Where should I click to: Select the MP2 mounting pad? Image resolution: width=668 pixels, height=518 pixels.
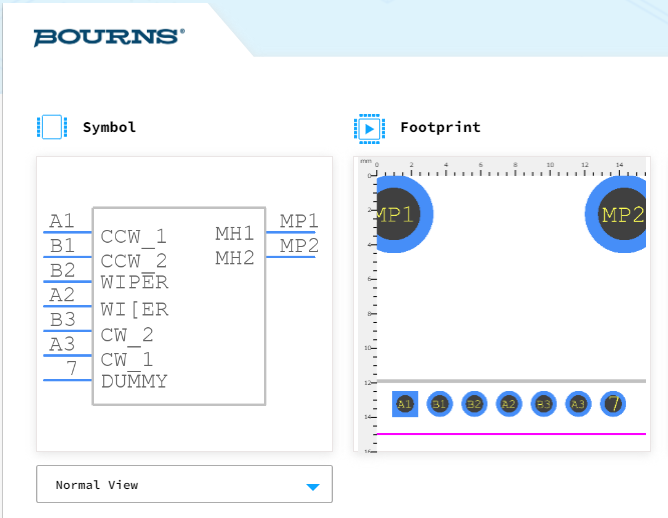[616, 214]
